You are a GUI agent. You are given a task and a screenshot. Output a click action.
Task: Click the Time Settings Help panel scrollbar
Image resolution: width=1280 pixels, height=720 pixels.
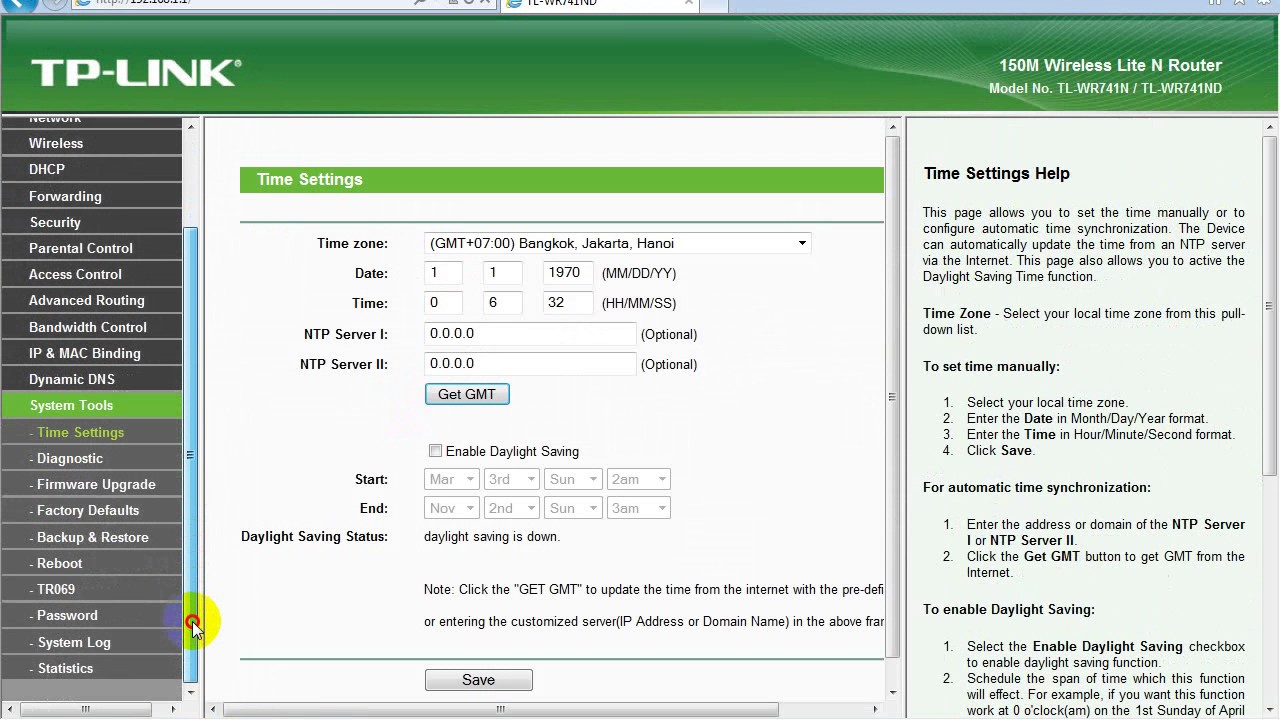pyautogui.click(x=1270, y=306)
